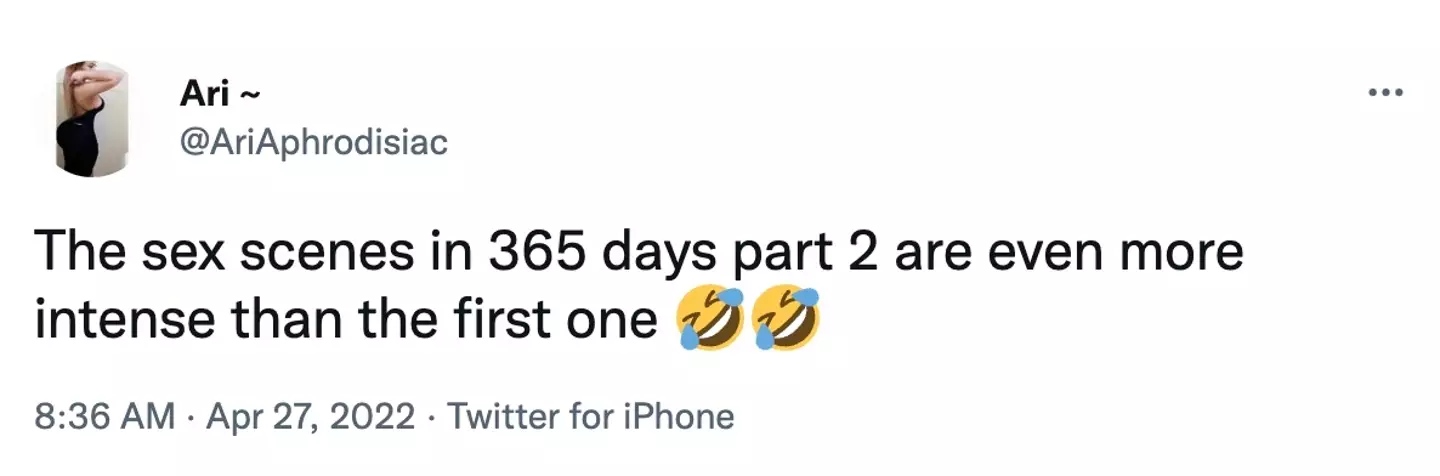This screenshot has height=476, width=1440.
Task: Click the word "Twitter" in the footer
Action: tap(503, 416)
